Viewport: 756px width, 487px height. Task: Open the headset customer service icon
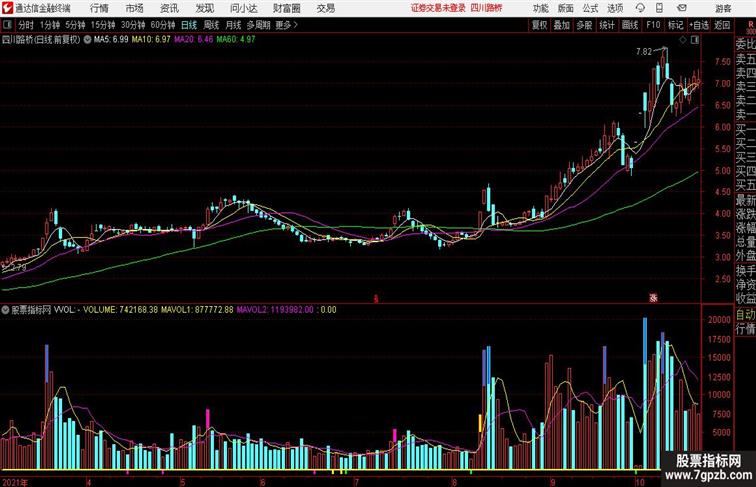tap(640, 8)
